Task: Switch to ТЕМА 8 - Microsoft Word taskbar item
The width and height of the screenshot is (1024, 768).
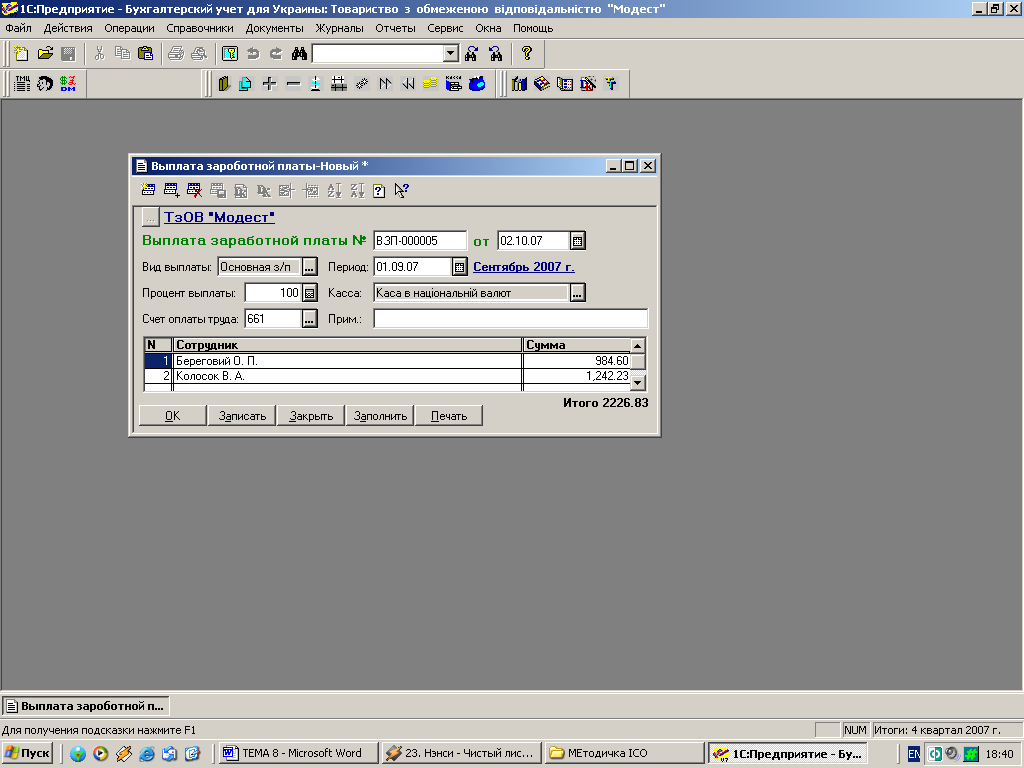Action: click(298, 753)
